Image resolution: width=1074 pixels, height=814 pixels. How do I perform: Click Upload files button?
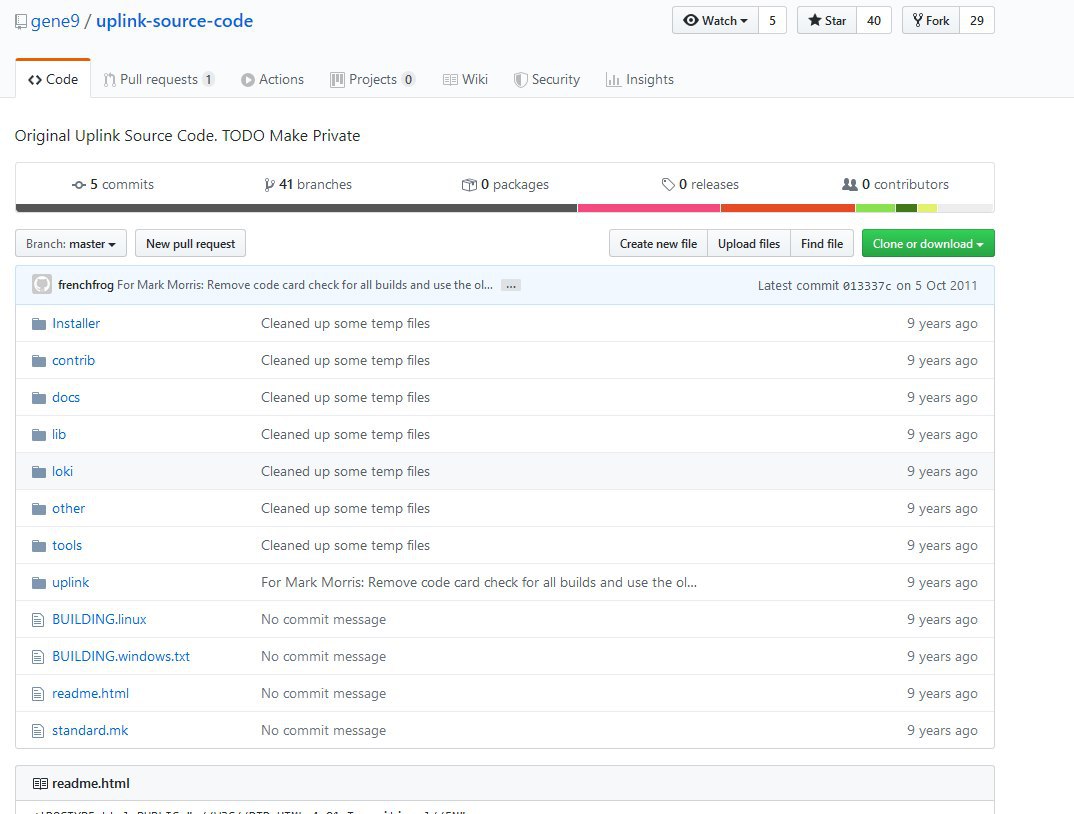tap(749, 243)
